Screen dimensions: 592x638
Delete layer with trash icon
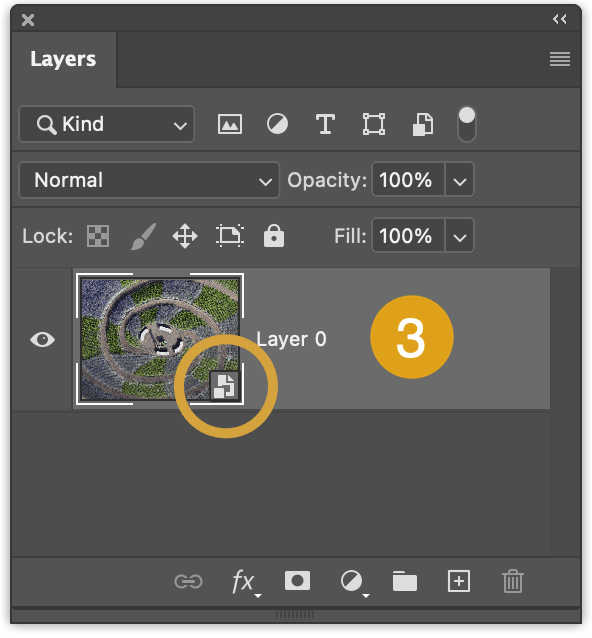coord(513,581)
